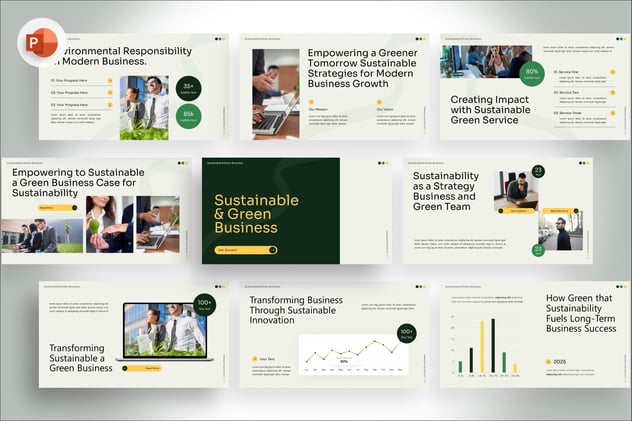632x421 pixels.
Task: Click the line chart on Sustainable Innovation slide
Action: click(347, 352)
